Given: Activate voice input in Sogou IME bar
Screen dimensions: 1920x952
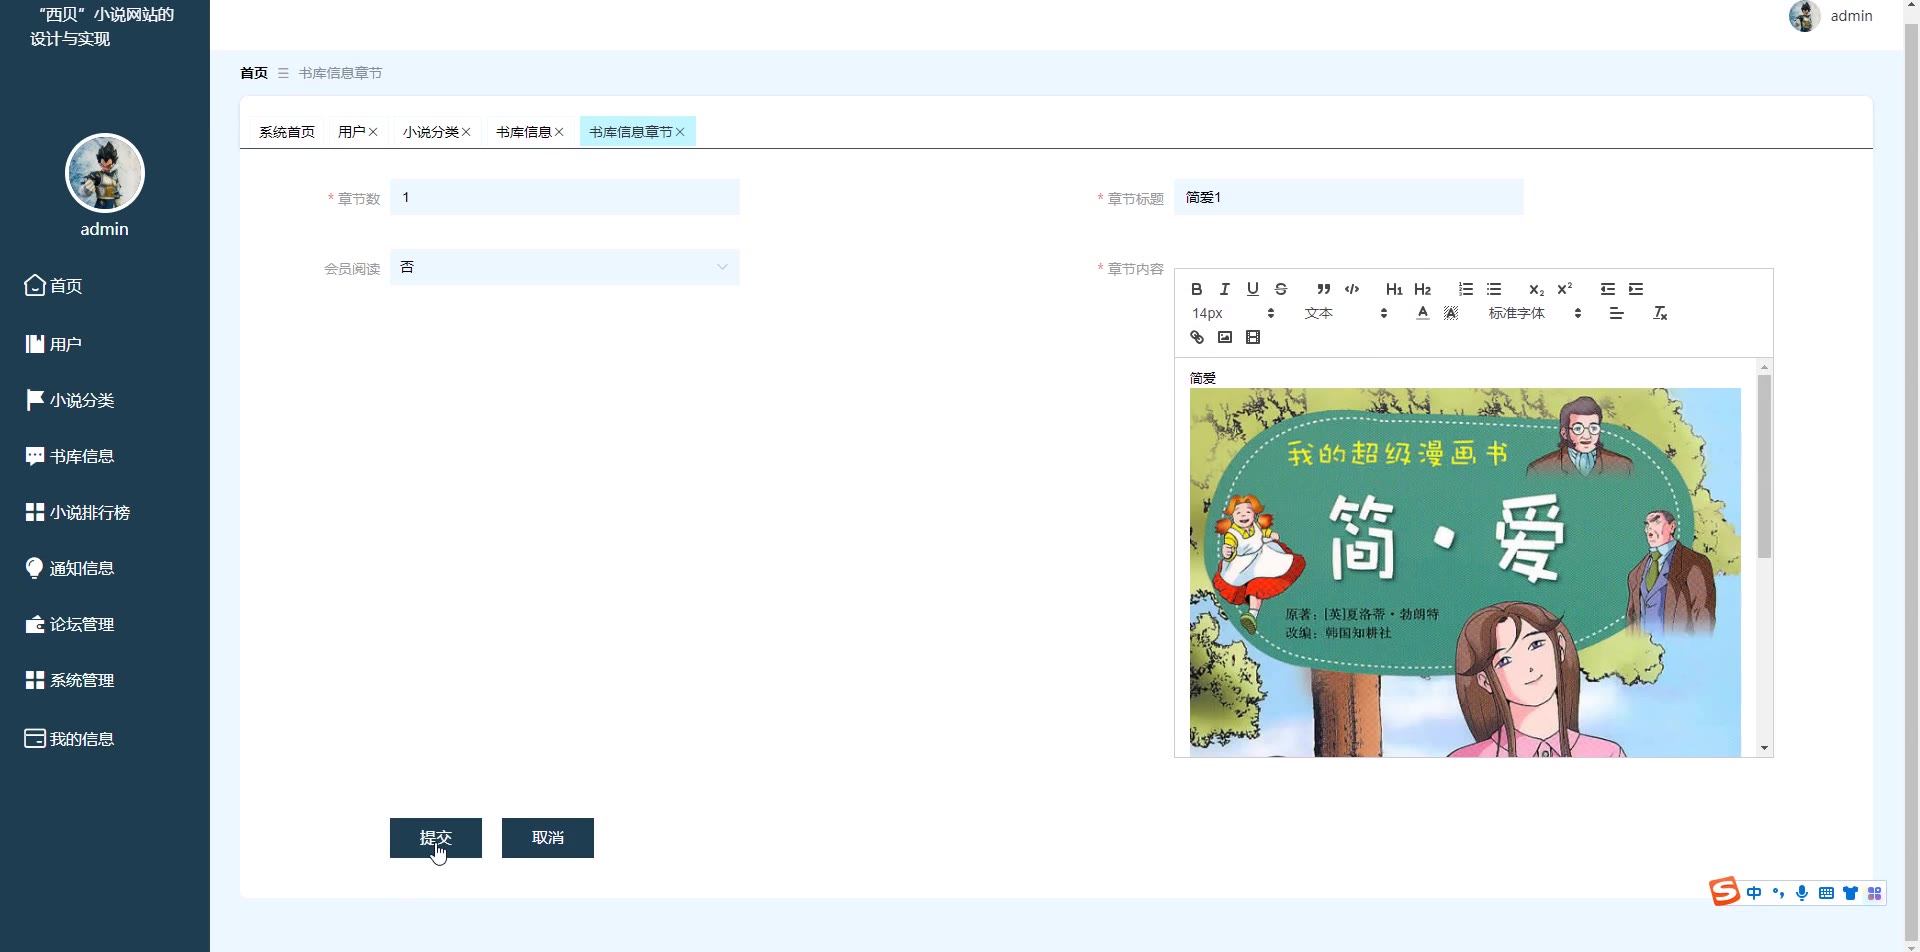Looking at the screenshot, I should coord(1802,893).
